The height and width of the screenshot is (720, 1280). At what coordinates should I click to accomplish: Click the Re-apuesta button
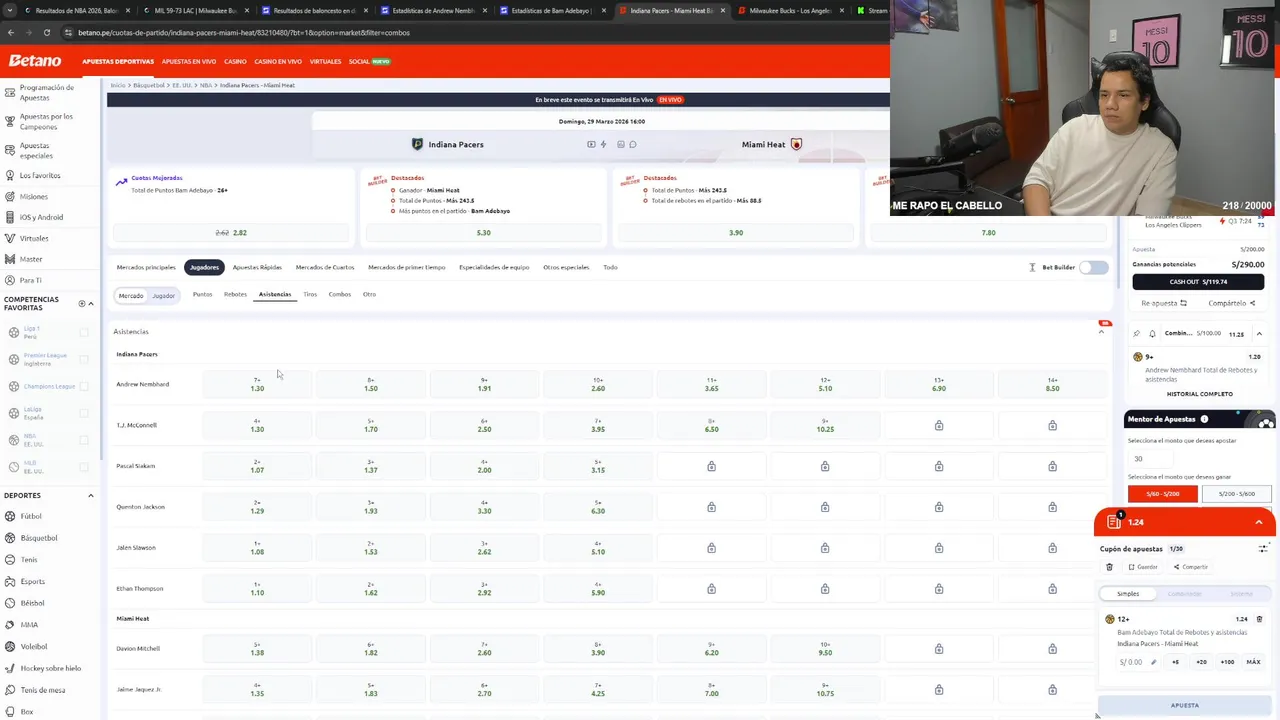point(1164,303)
